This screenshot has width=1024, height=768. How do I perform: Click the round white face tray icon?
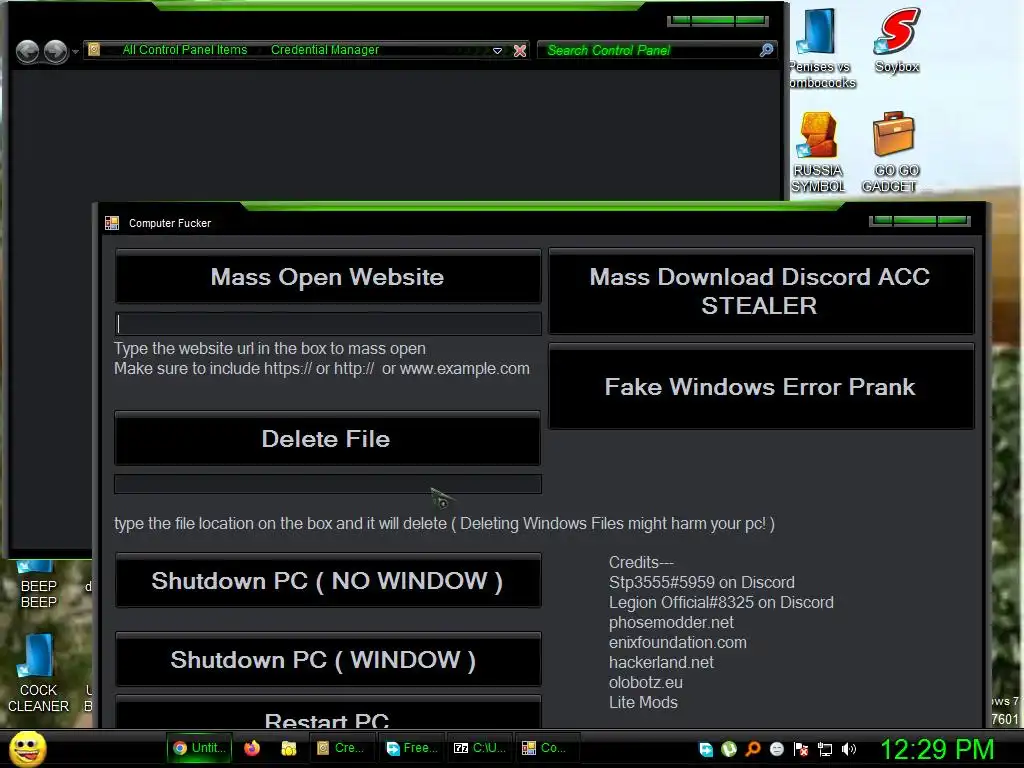pos(776,749)
